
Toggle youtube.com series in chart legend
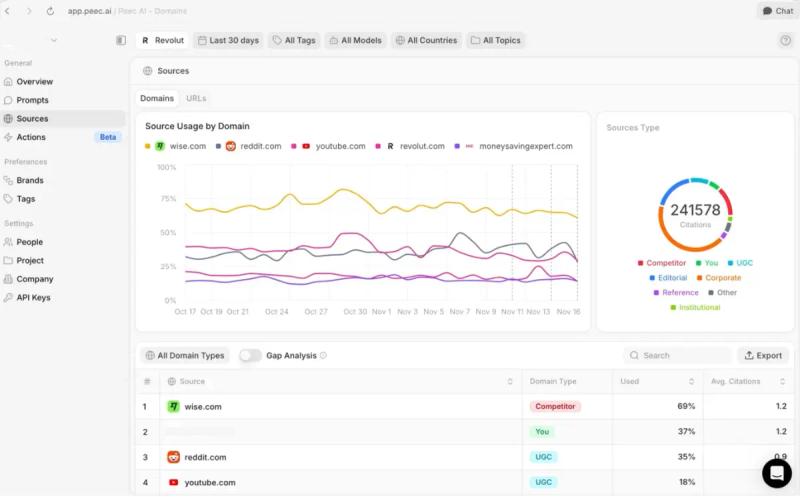click(x=329, y=146)
